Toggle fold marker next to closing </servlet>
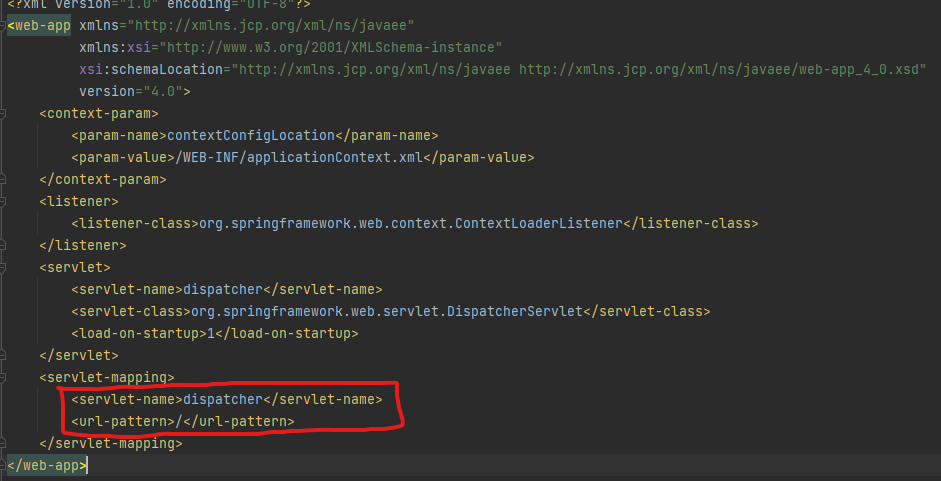 tap(2, 355)
